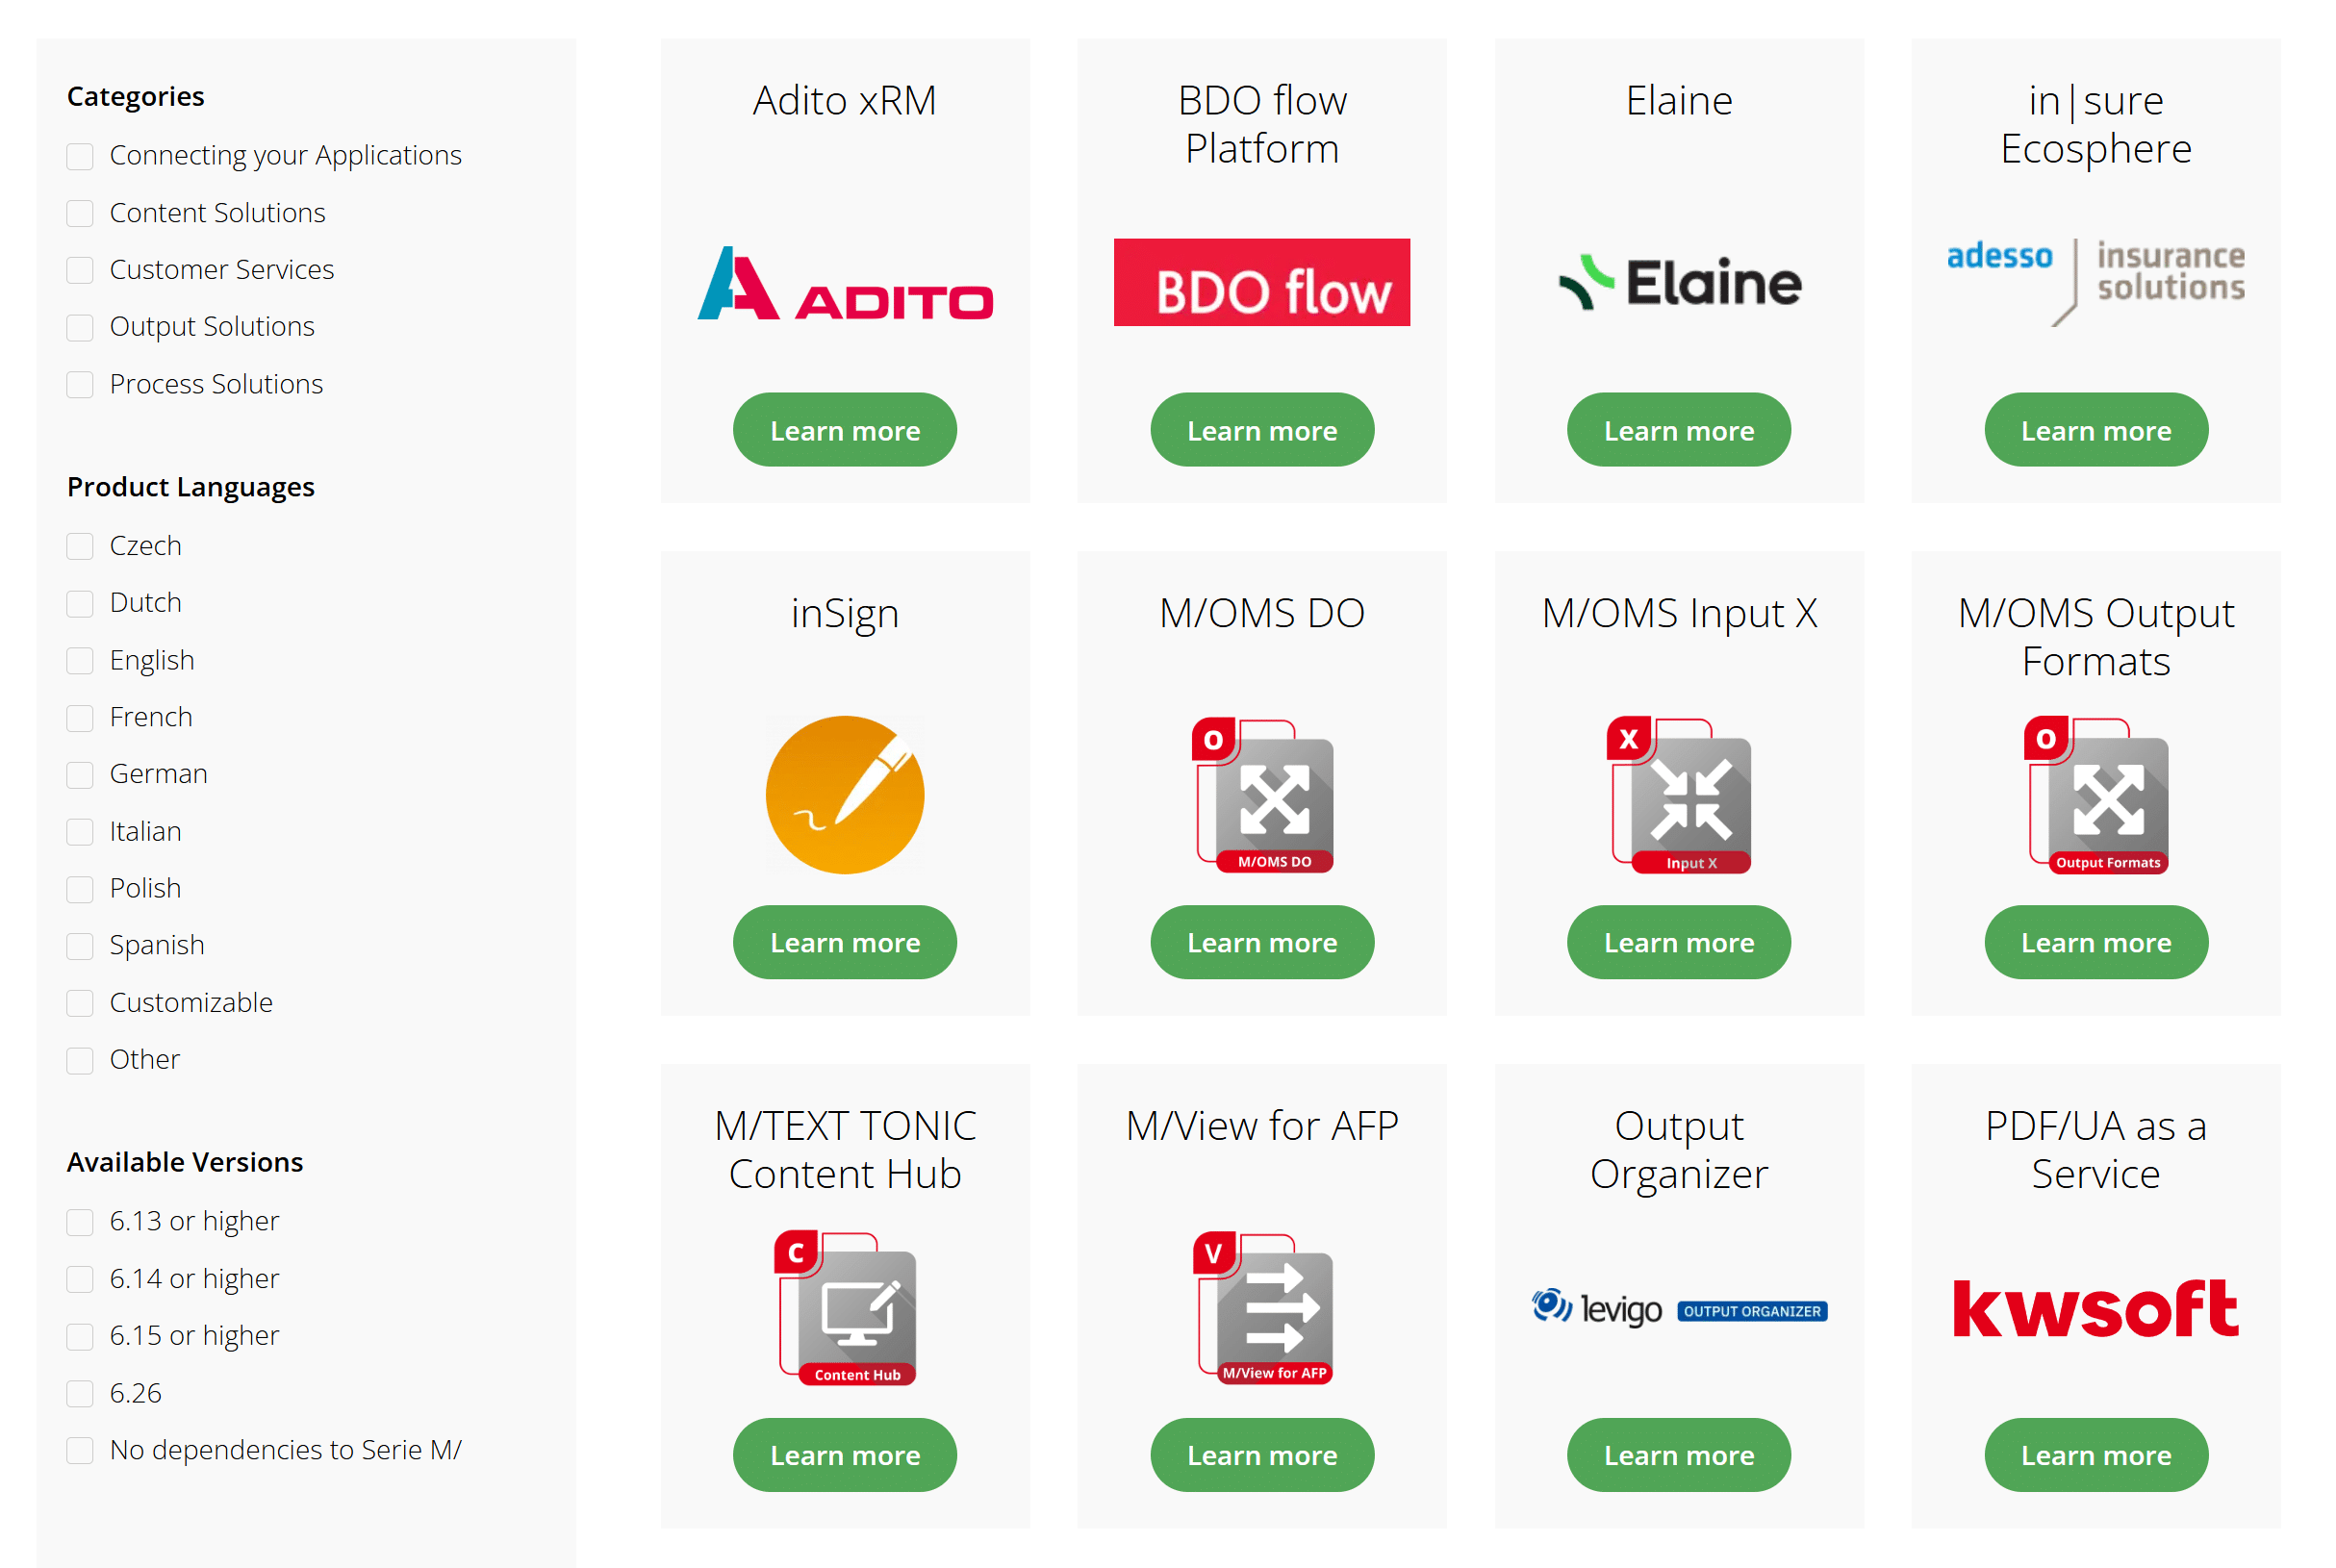This screenshot has width=2336, height=1568.
Task: Enable the Customer Services filter
Action: [x=80, y=270]
